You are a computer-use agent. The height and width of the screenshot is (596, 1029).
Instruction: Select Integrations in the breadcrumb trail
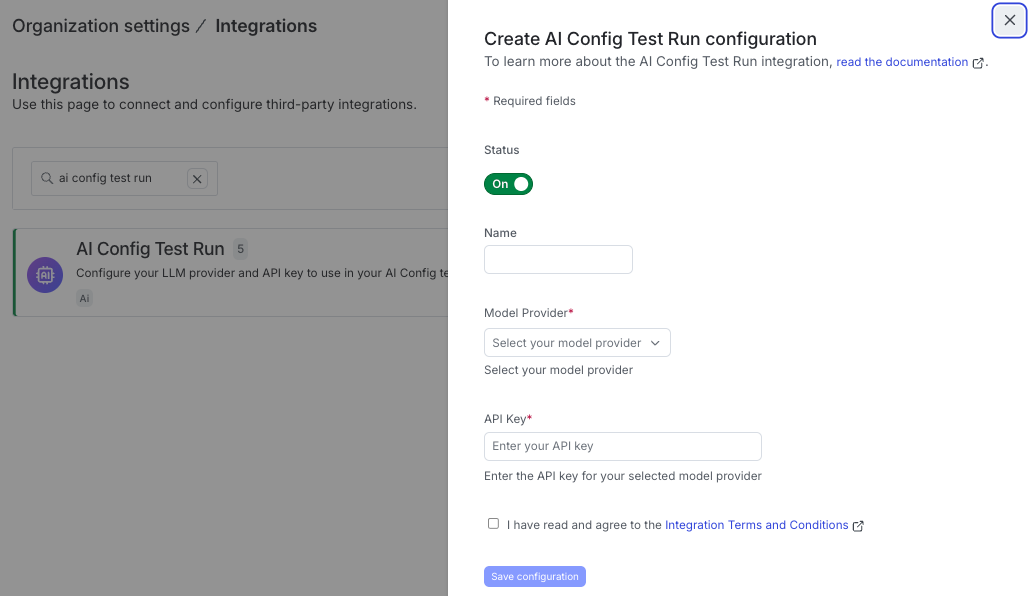click(265, 26)
